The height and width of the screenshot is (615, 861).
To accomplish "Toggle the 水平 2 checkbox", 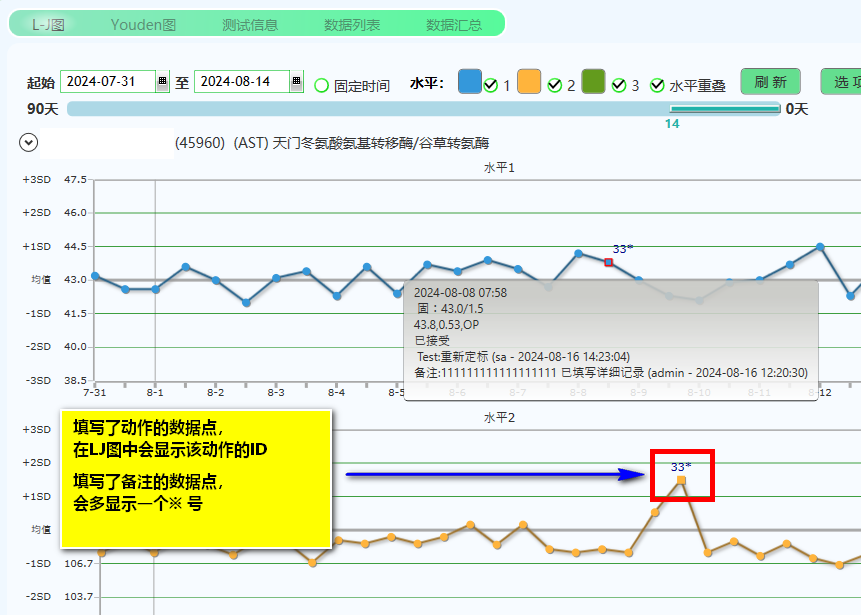I will coord(553,82).
